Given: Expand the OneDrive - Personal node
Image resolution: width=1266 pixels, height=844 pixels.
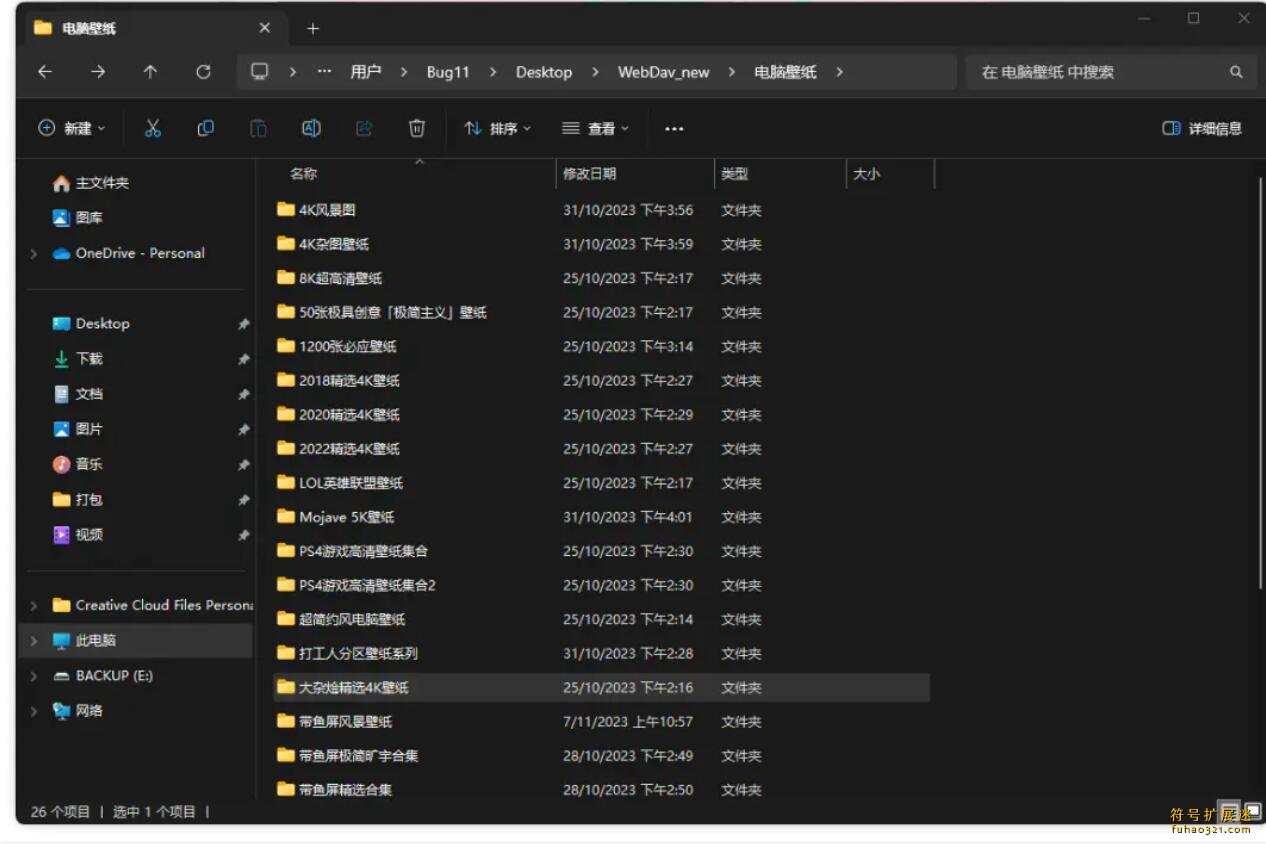Looking at the screenshot, I should (x=34, y=254).
